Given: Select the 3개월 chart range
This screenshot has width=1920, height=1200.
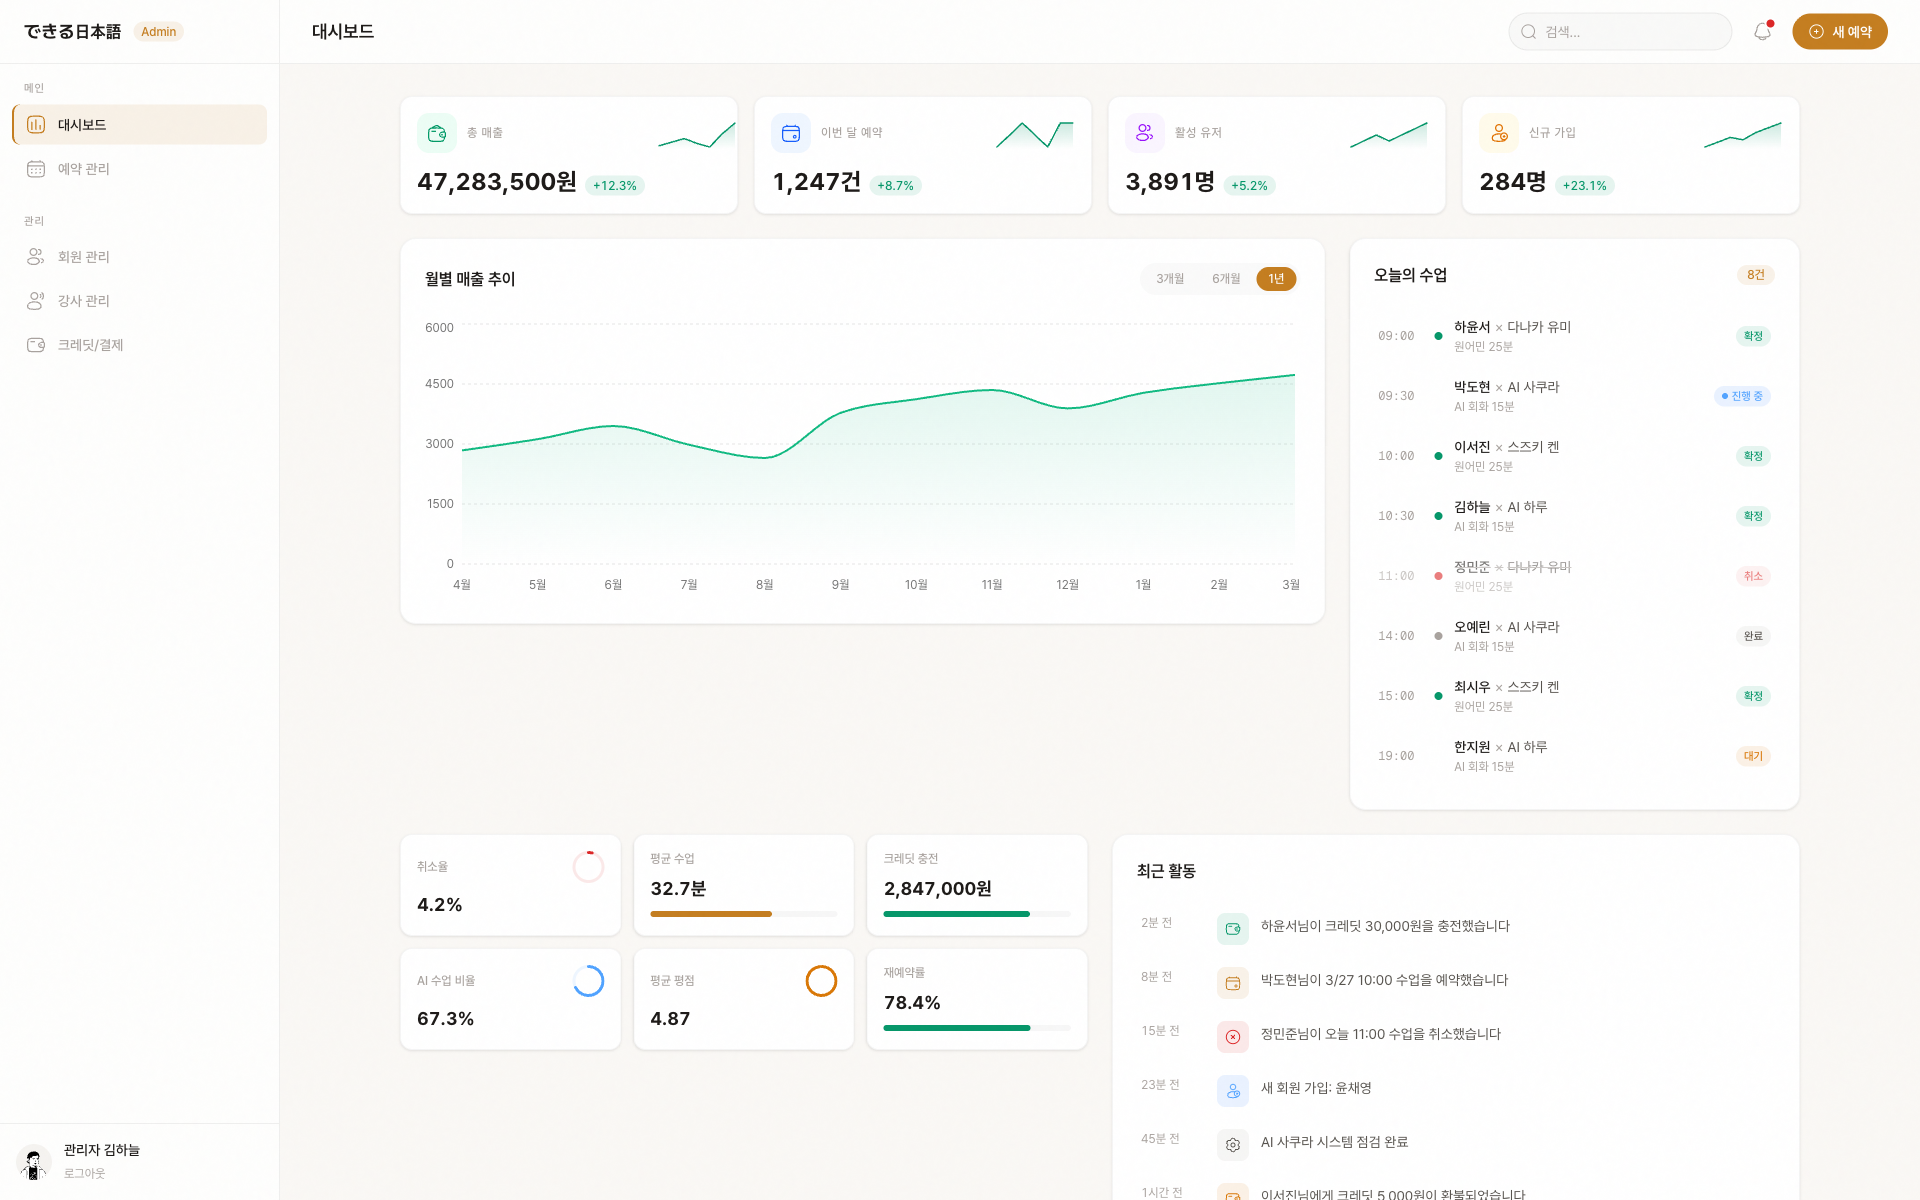Looking at the screenshot, I should (1170, 279).
